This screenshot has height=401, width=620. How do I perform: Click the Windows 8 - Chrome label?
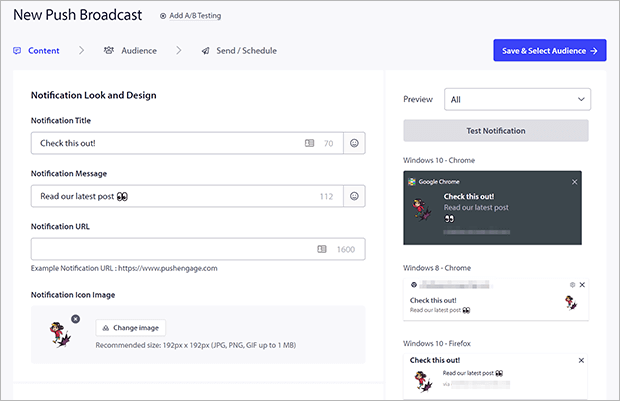click(x=437, y=268)
